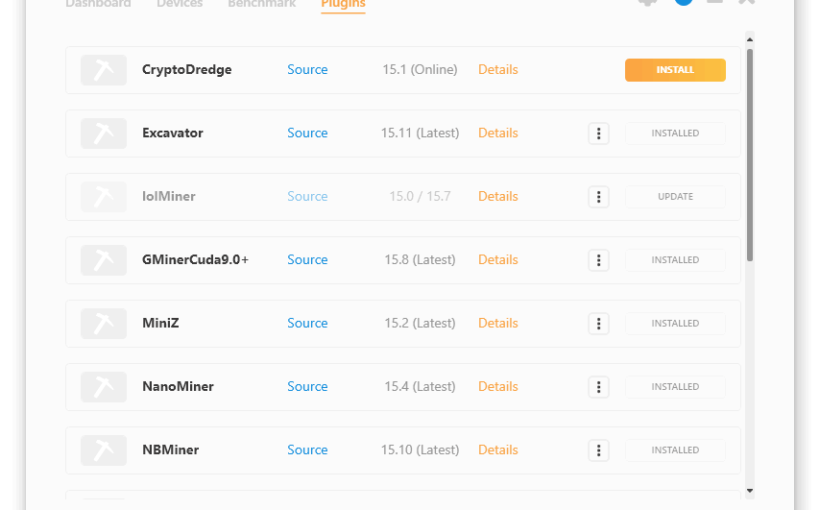Open the Source link for GMinerCuda9.0+

307,260
